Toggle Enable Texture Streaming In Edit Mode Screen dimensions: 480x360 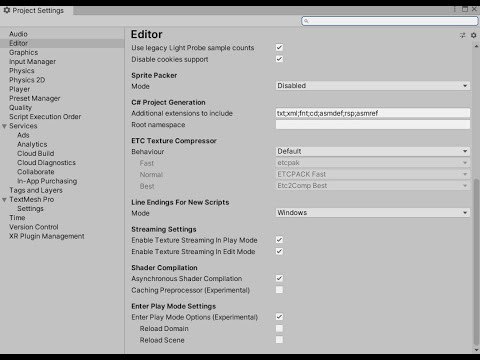coord(279,251)
